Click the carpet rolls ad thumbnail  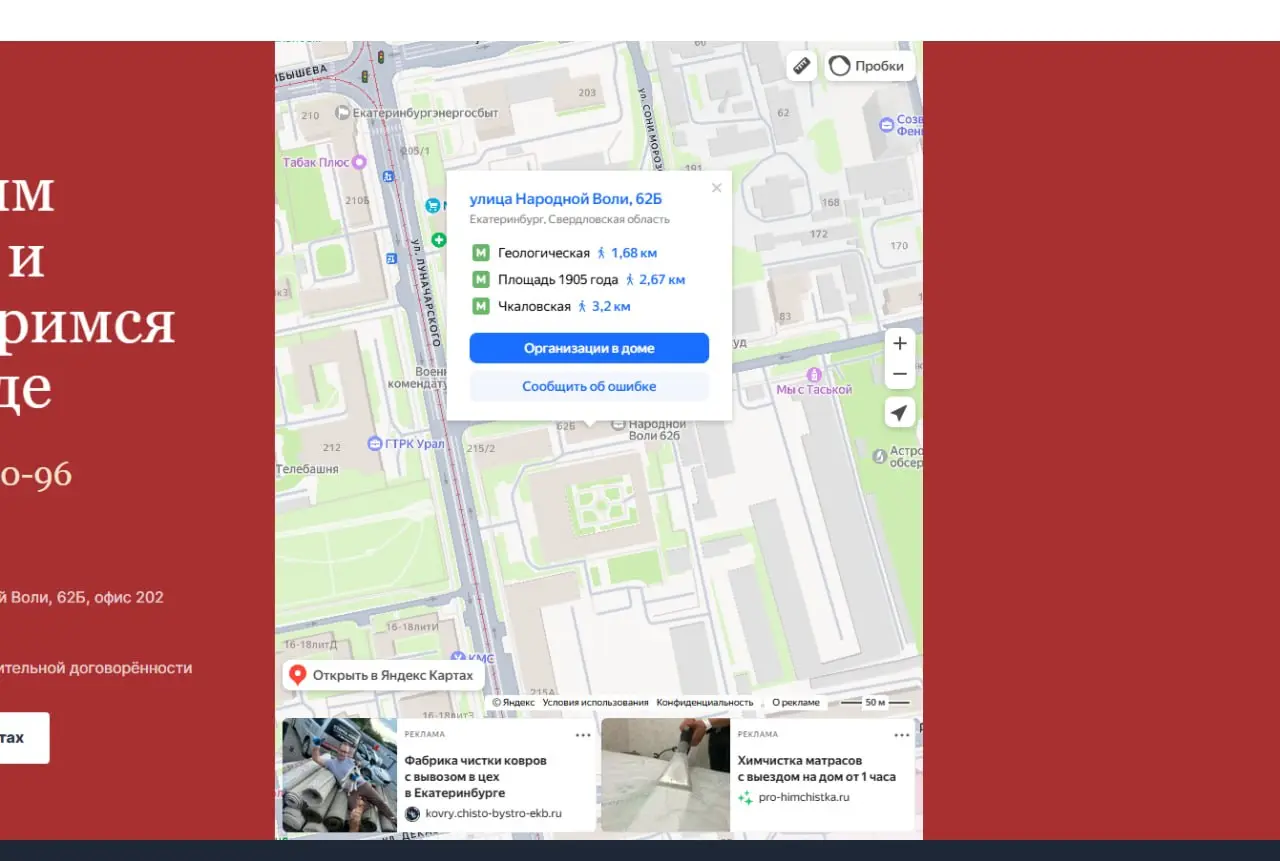340,775
